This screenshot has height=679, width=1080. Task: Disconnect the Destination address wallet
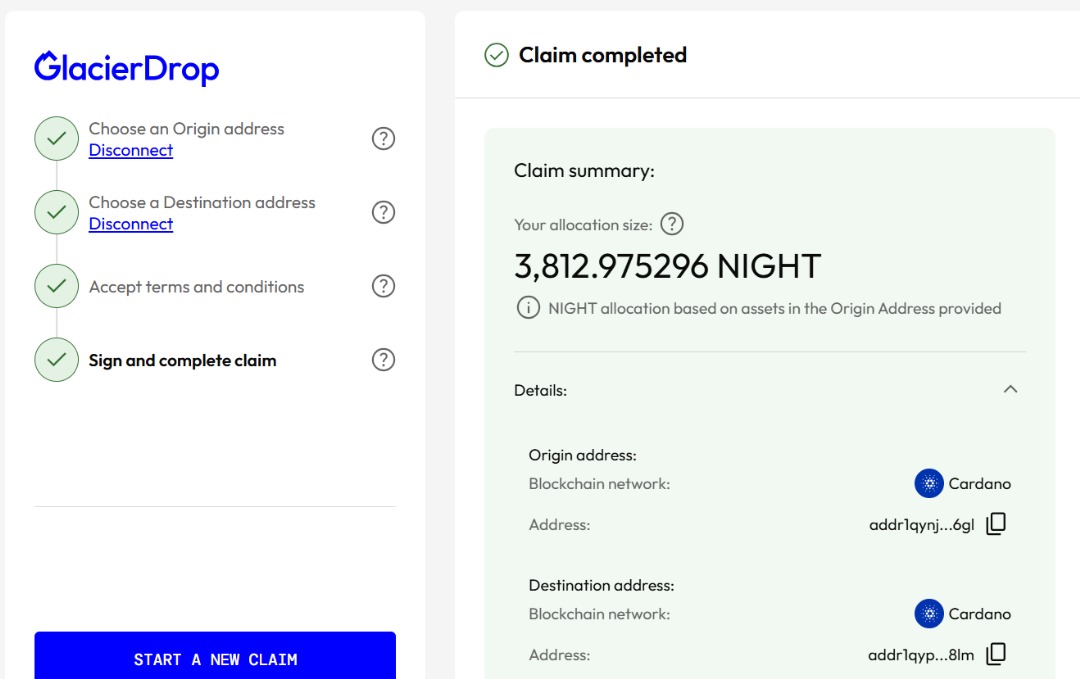coord(131,224)
